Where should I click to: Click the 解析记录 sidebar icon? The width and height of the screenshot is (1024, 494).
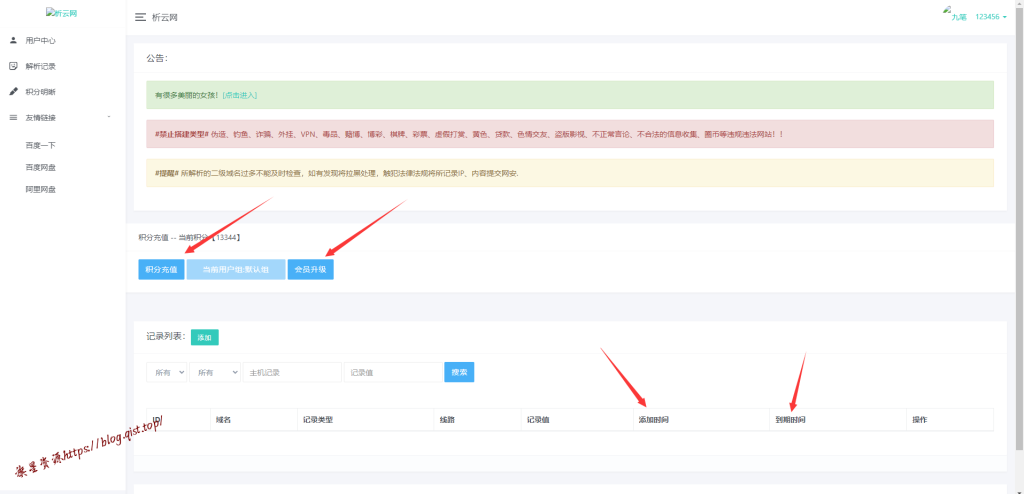(x=13, y=66)
